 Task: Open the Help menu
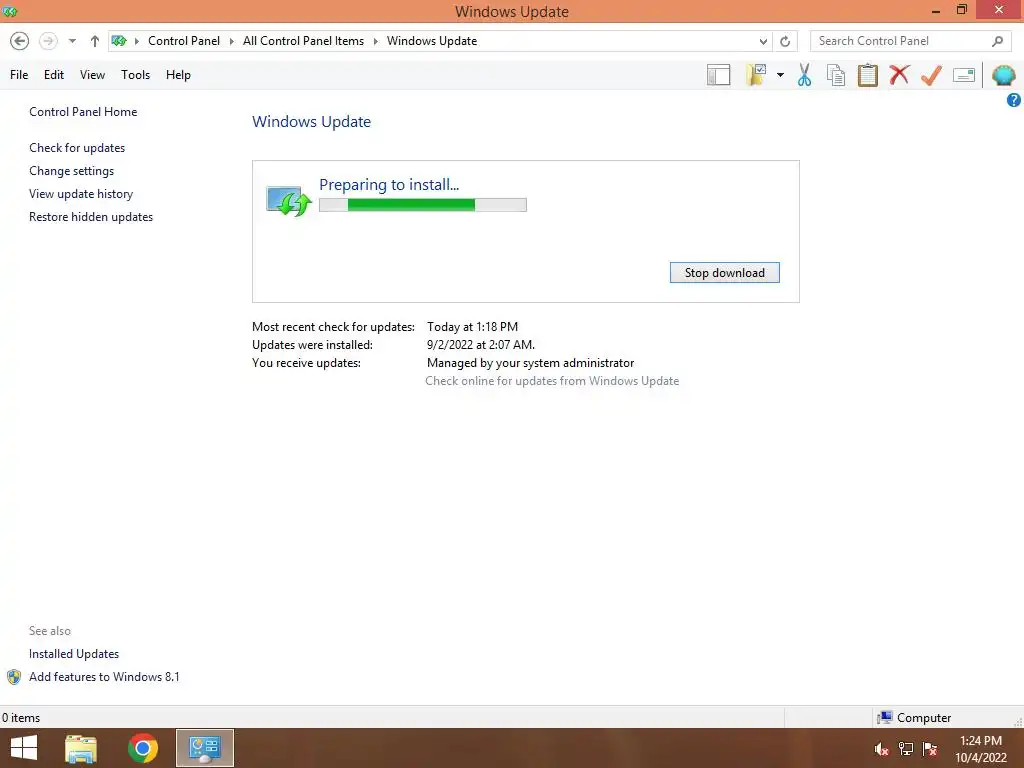tap(178, 74)
